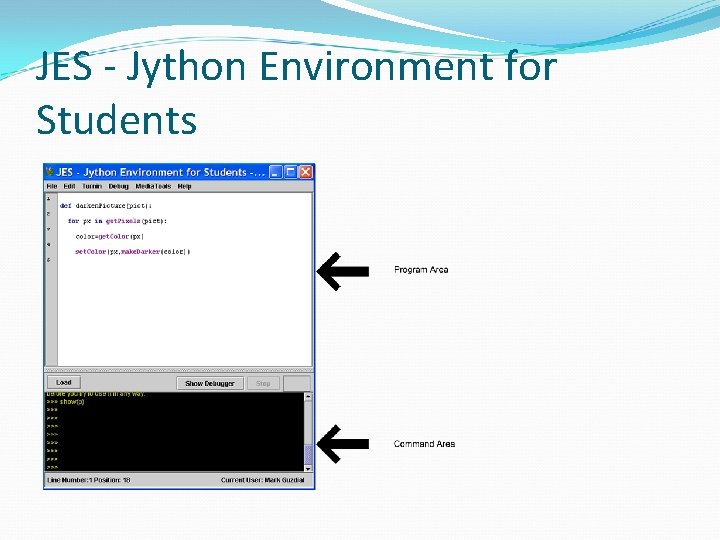Close the JES window
This screenshot has width=720, height=540.
(305, 172)
